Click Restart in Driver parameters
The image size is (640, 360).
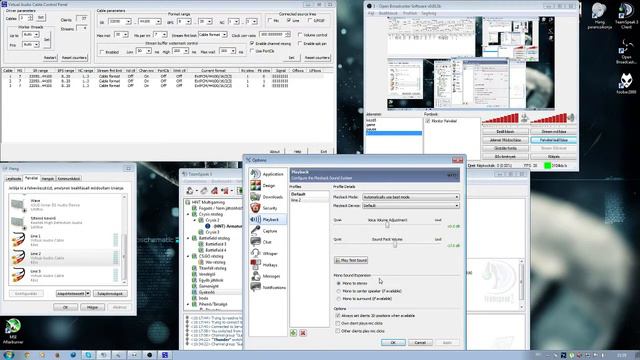[x=50, y=58]
